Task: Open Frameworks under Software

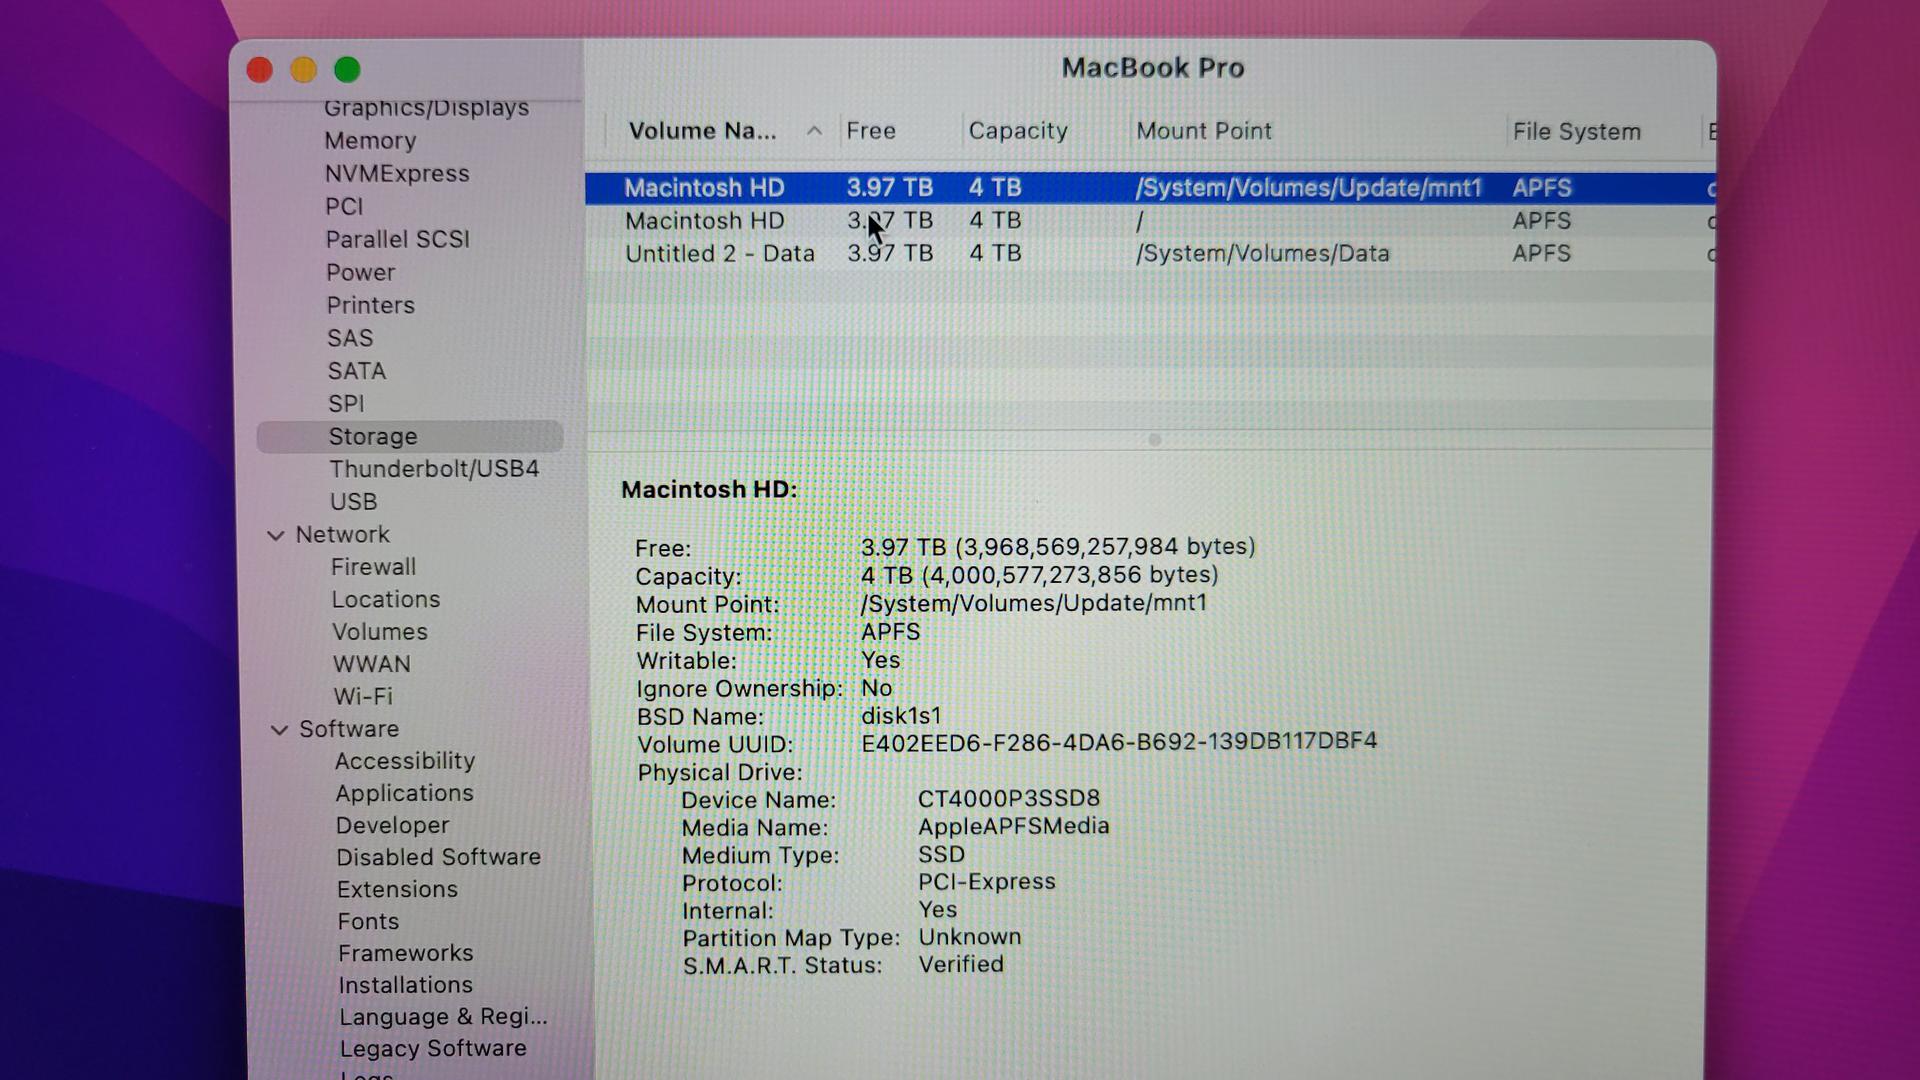Action: pos(405,954)
